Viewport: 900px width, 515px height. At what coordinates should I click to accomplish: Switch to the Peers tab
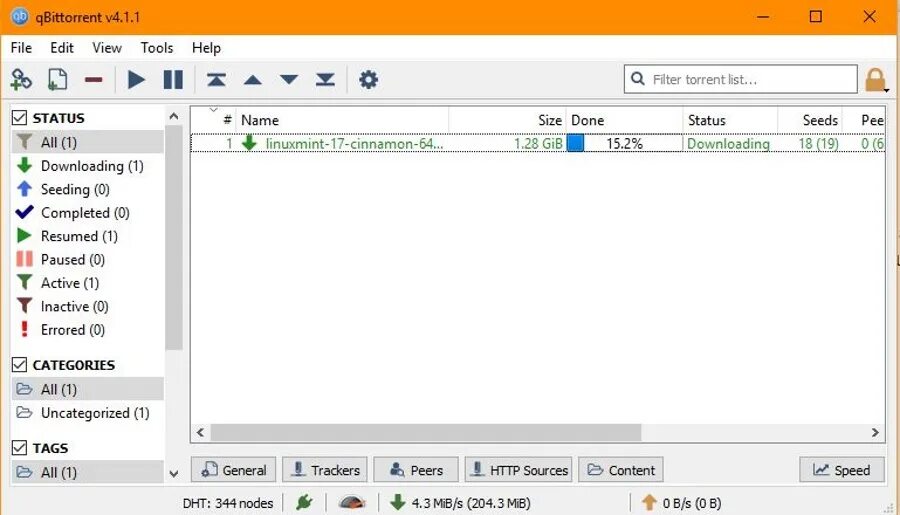tap(416, 470)
